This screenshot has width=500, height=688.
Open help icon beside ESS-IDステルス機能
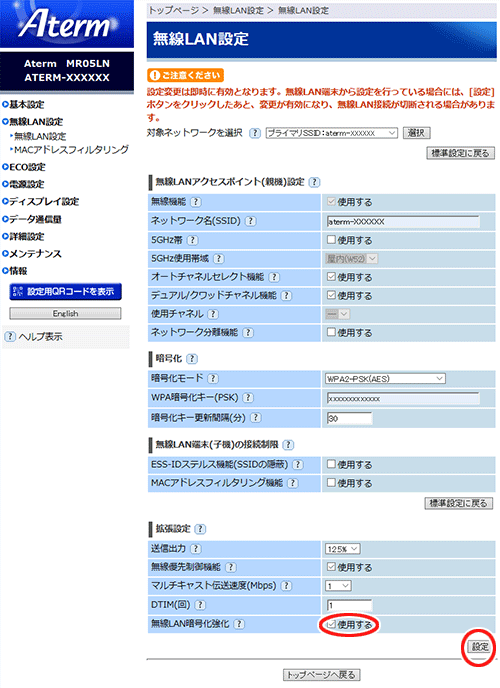[x=298, y=464]
